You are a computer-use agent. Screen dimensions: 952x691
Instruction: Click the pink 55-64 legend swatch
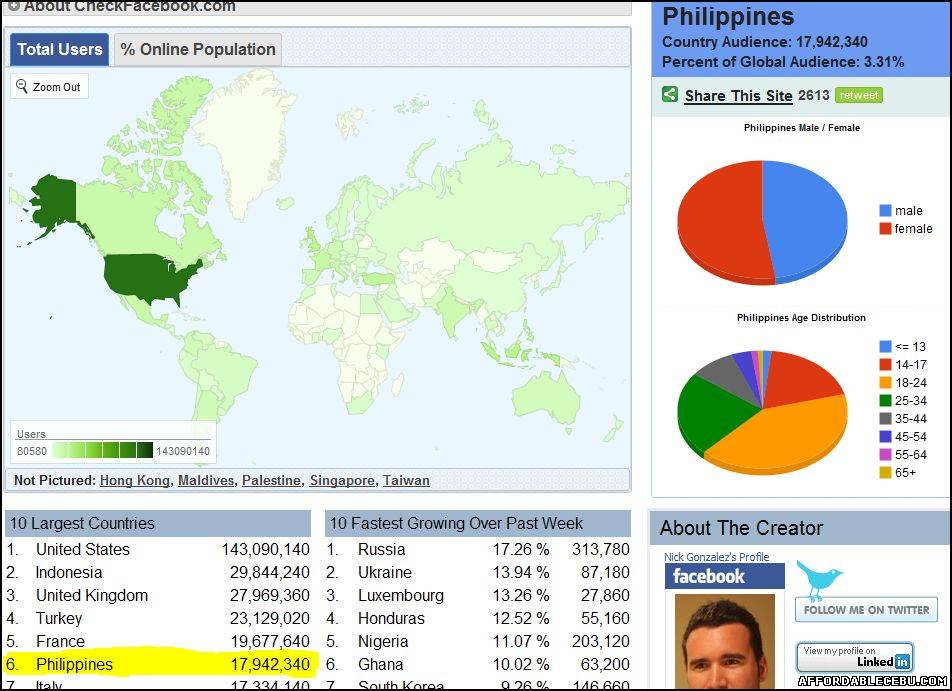pos(885,455)
